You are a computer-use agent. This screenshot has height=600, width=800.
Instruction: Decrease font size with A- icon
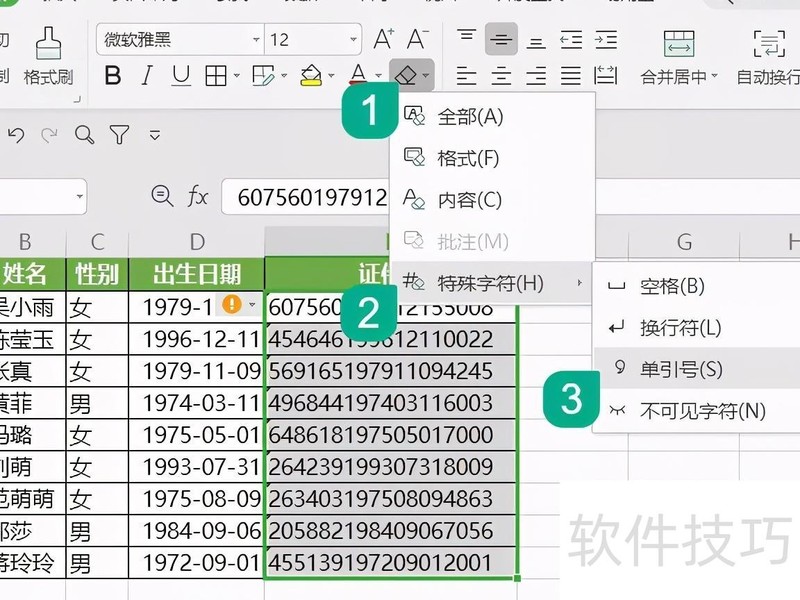(417, 39)
